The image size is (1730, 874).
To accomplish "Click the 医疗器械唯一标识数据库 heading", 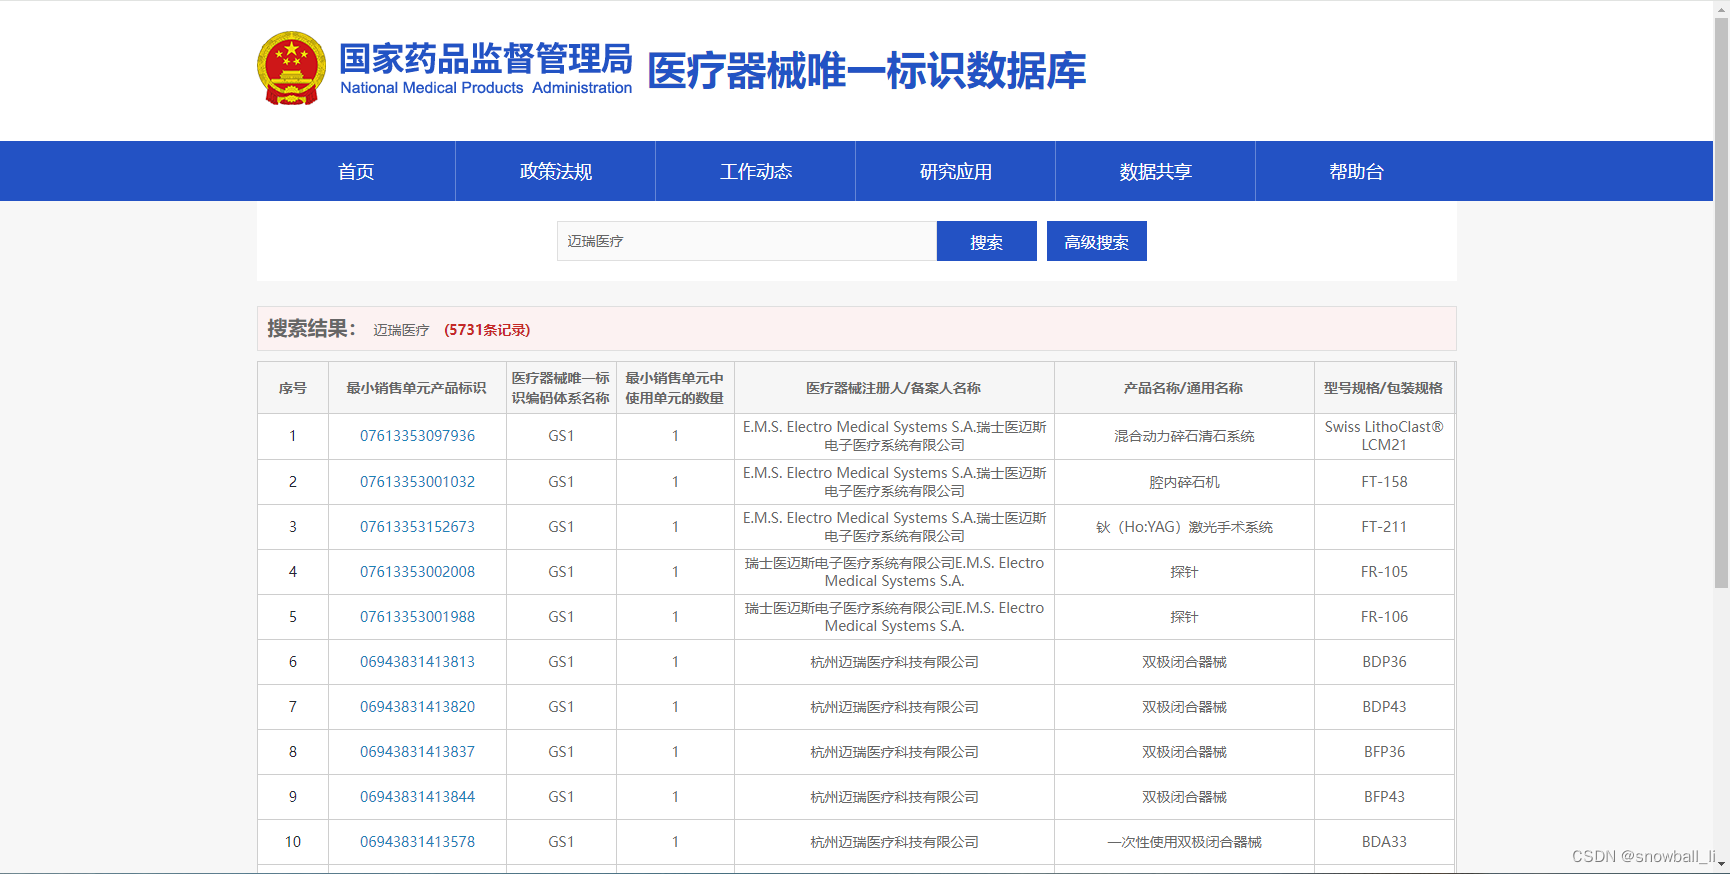I will 867,71.
